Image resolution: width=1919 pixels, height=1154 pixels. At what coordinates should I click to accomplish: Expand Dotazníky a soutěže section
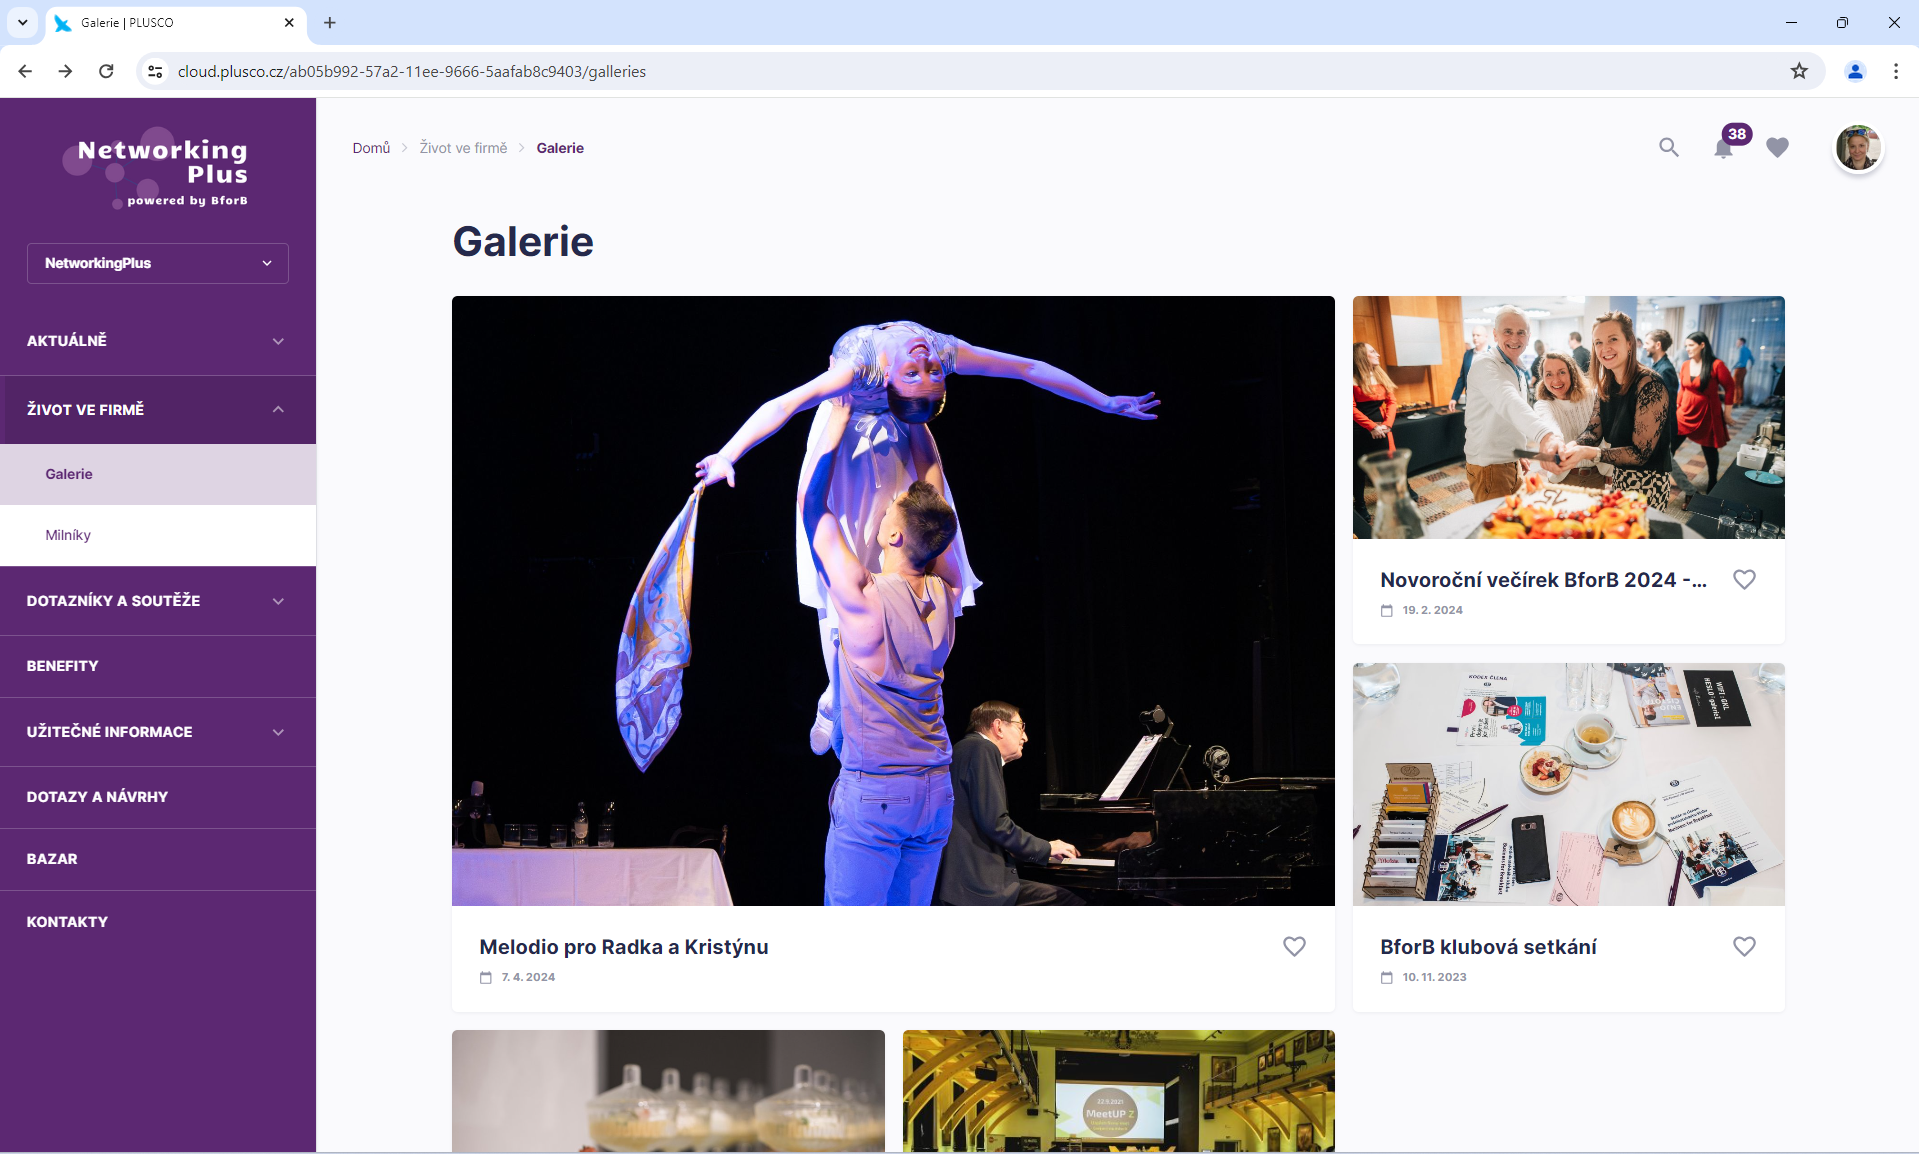click(158, 601)
